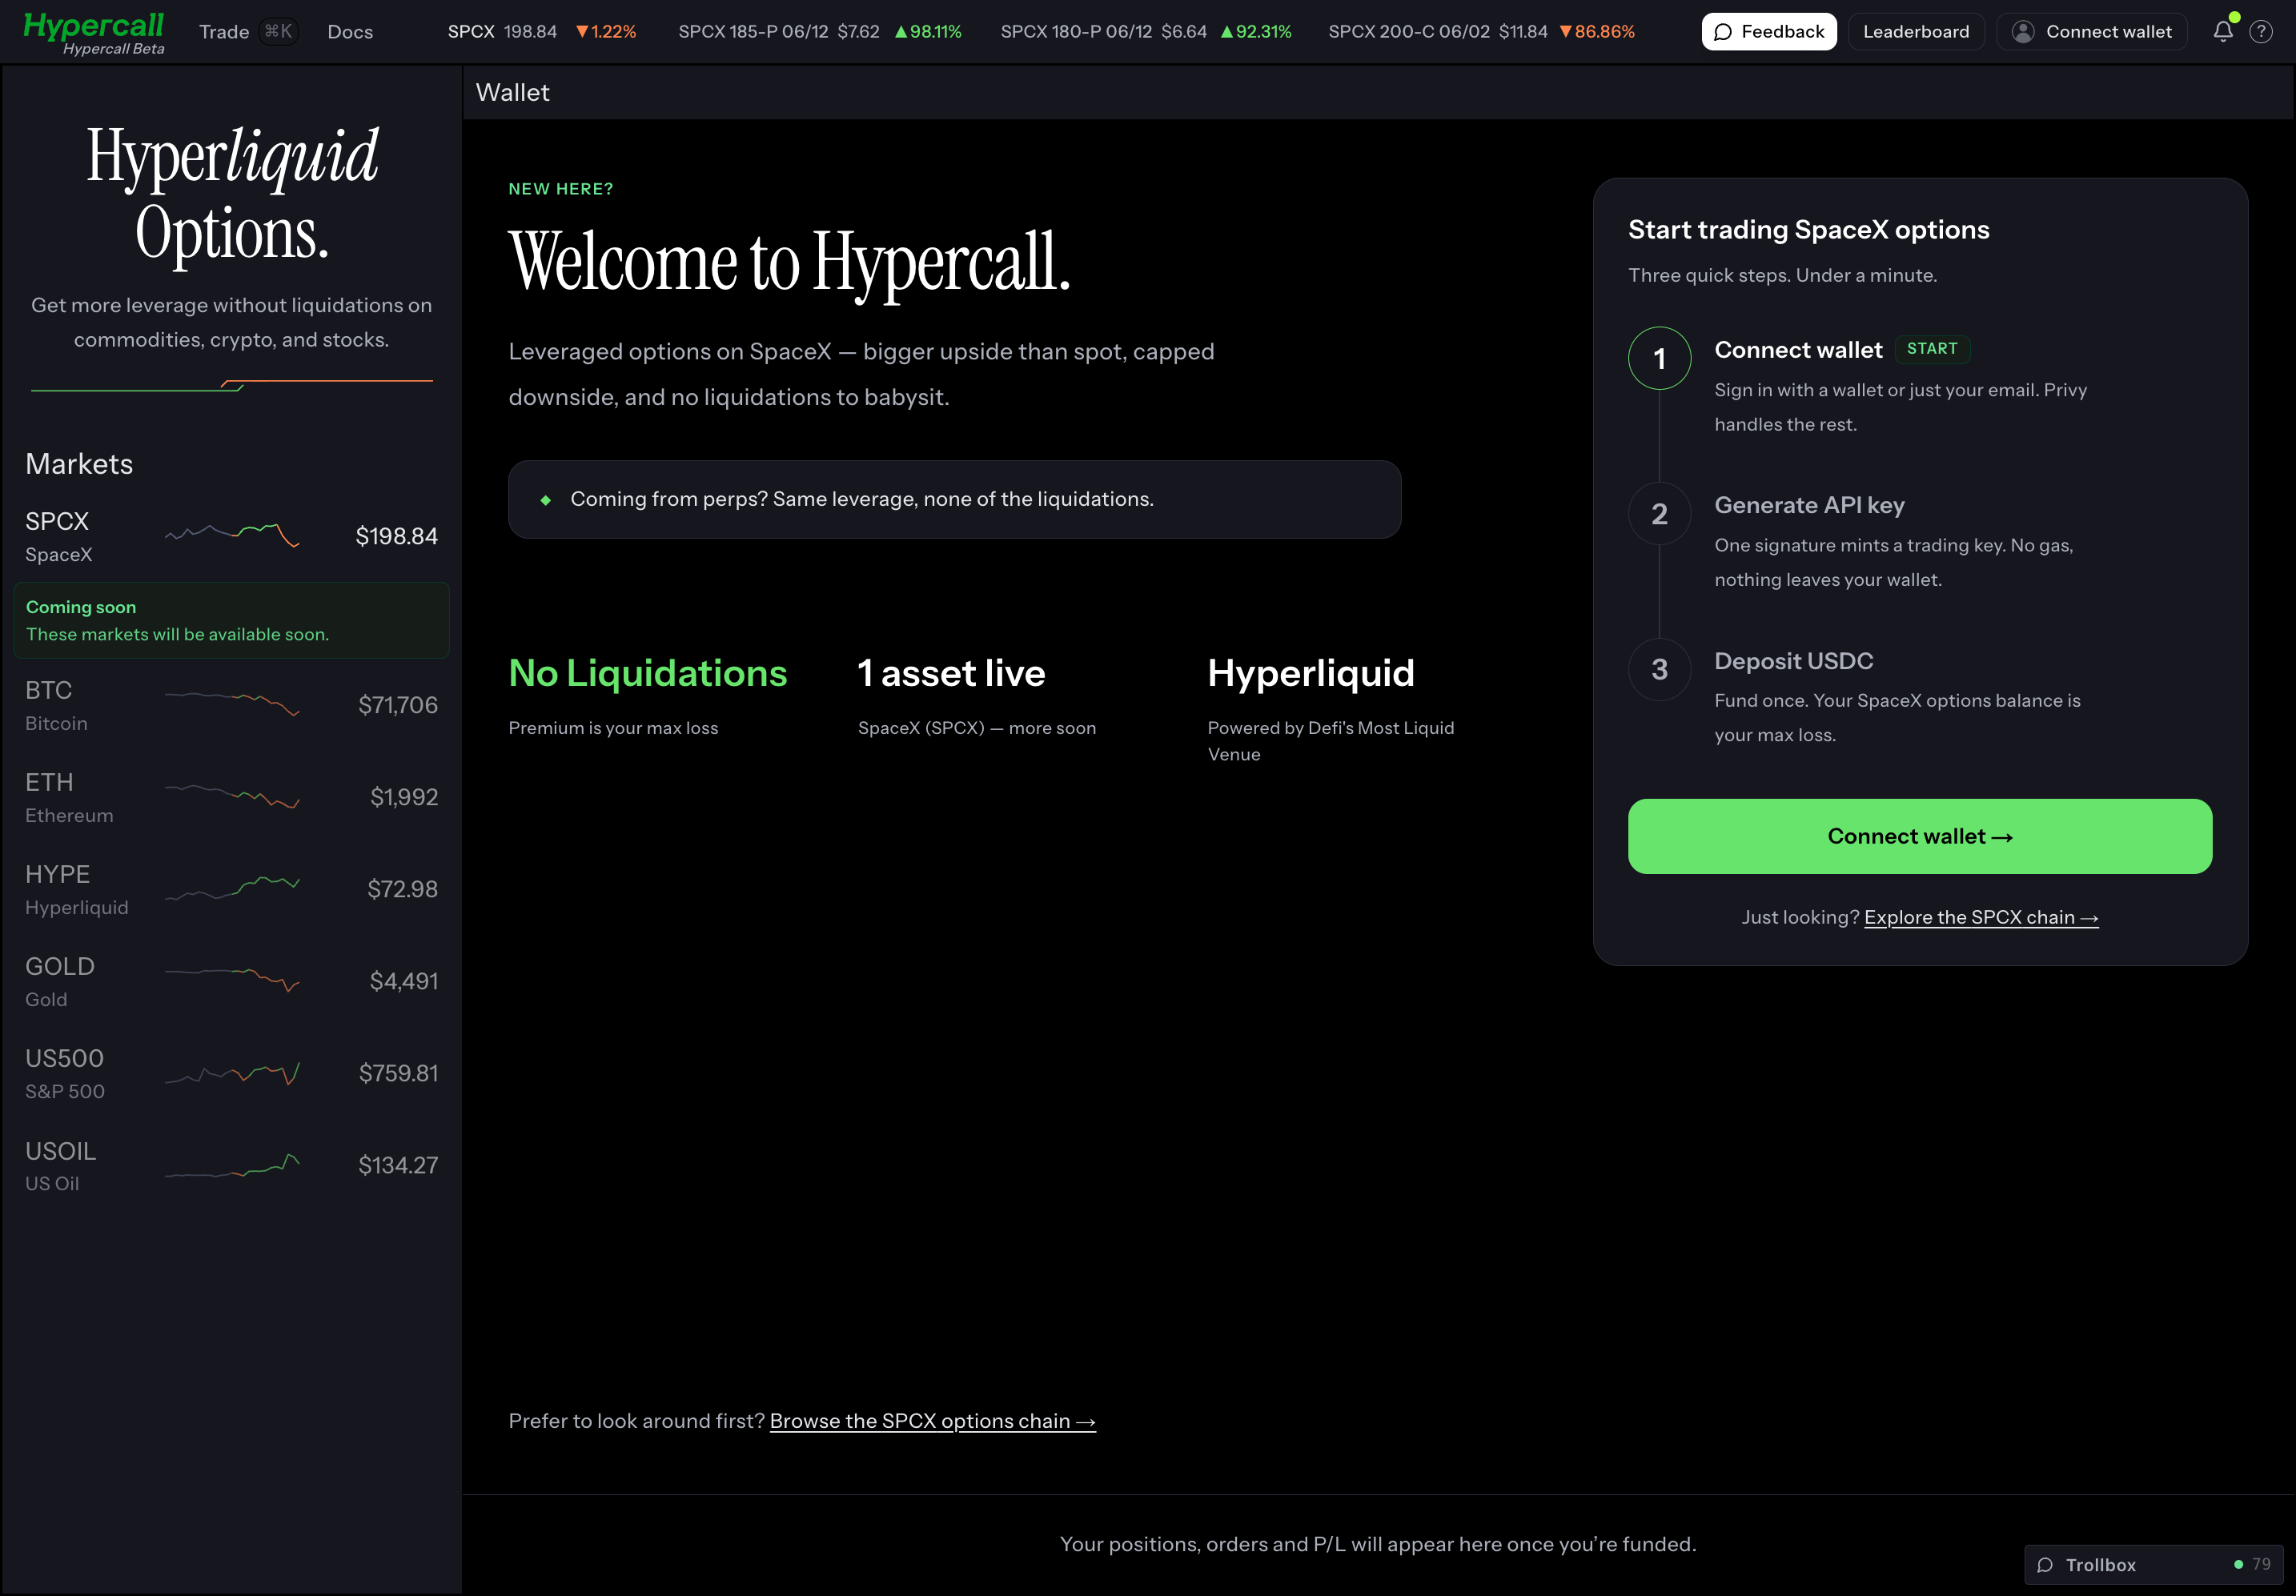Open the help question mark icon
Viewport: 2296px width, 1596px height.
coord(2261,31)
